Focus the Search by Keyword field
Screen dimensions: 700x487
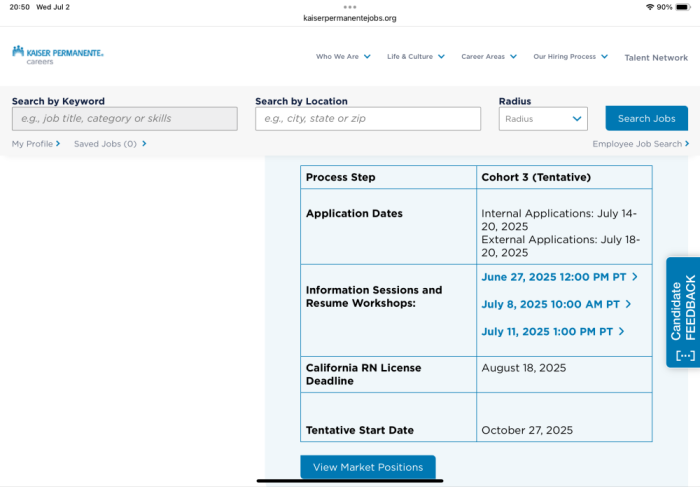pyautogui.click(x=124, y=119)
